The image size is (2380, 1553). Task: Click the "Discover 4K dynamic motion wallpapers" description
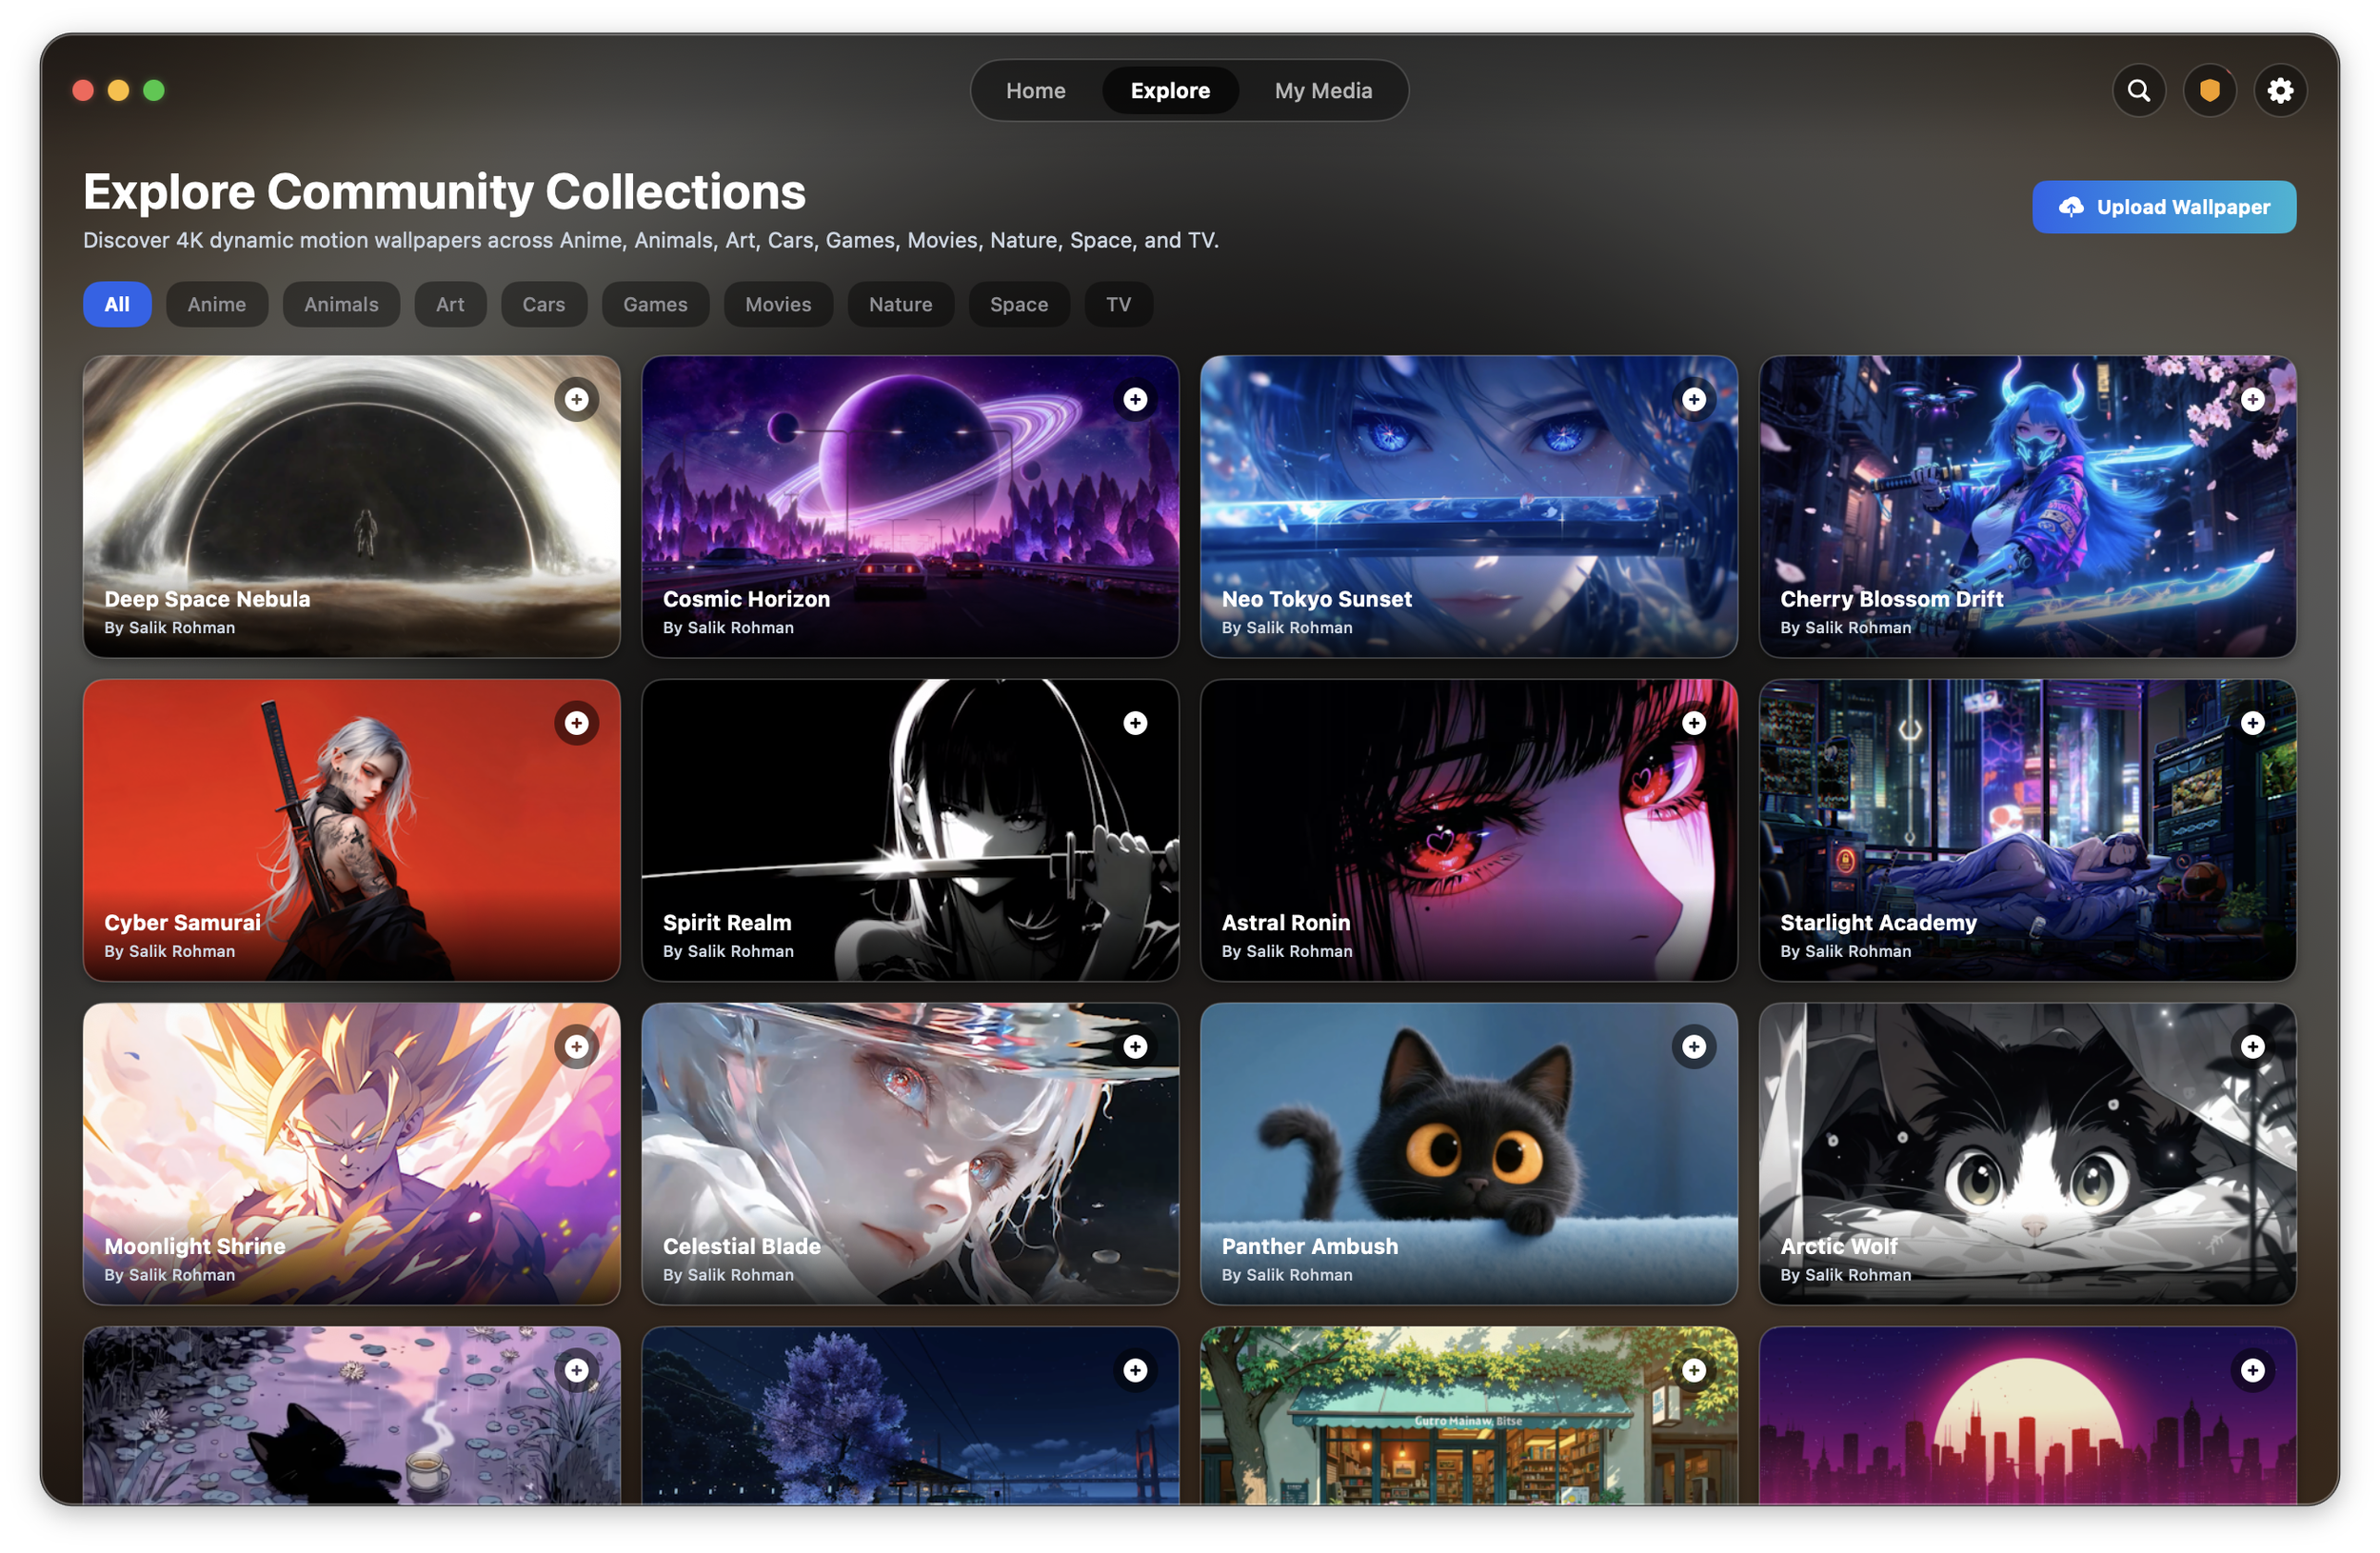click(x=651, y=240)
